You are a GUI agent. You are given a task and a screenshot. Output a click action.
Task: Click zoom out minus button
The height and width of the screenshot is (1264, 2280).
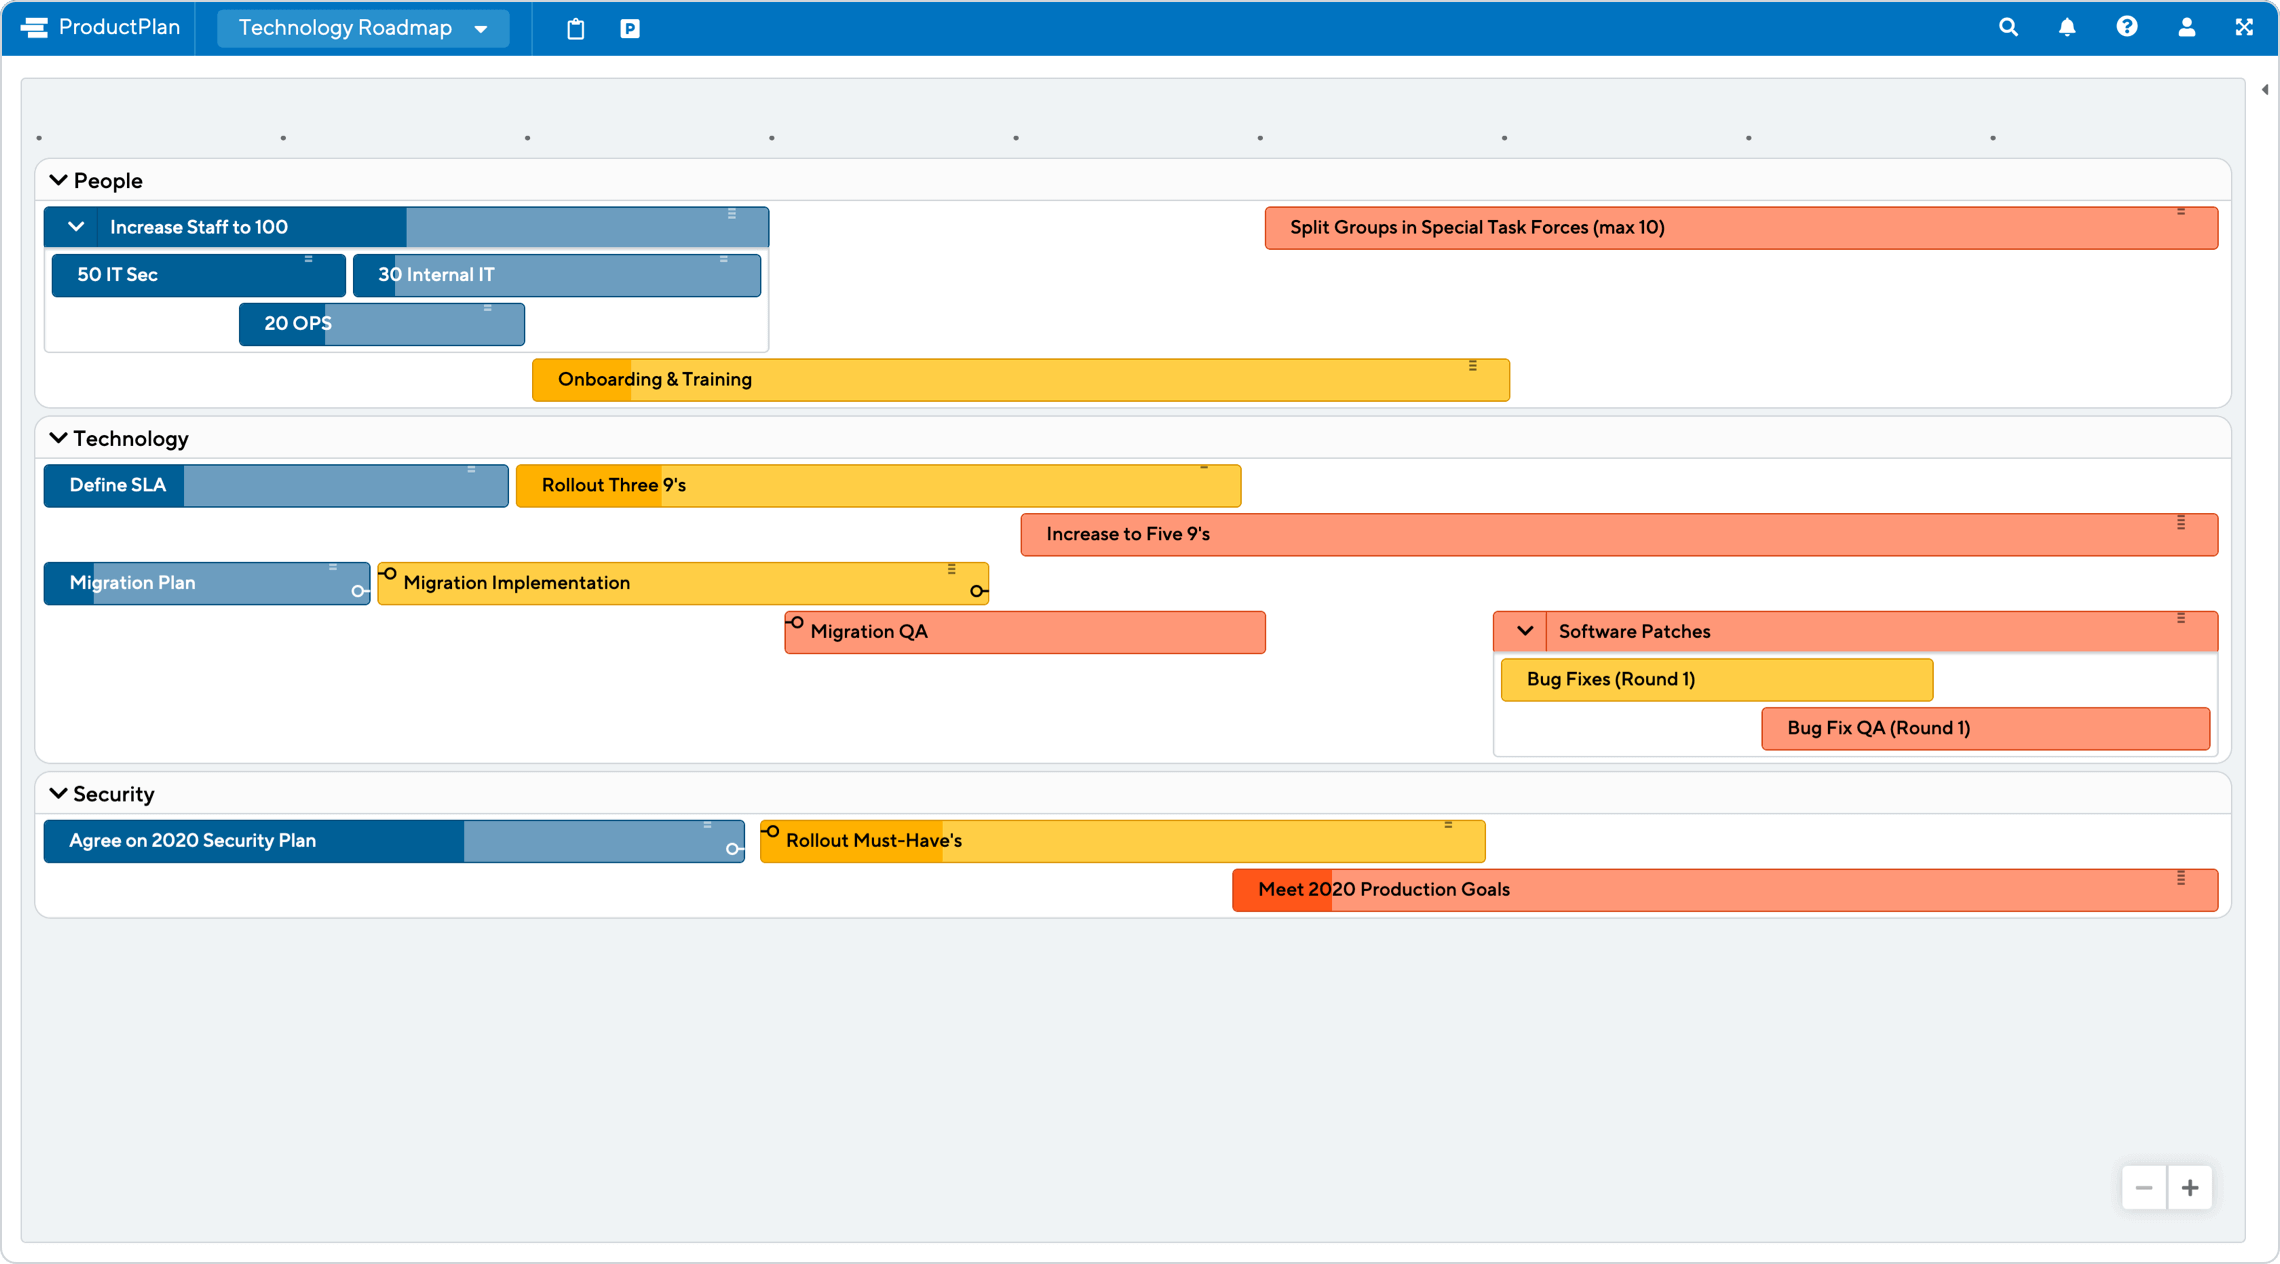coord(2145,1188)
